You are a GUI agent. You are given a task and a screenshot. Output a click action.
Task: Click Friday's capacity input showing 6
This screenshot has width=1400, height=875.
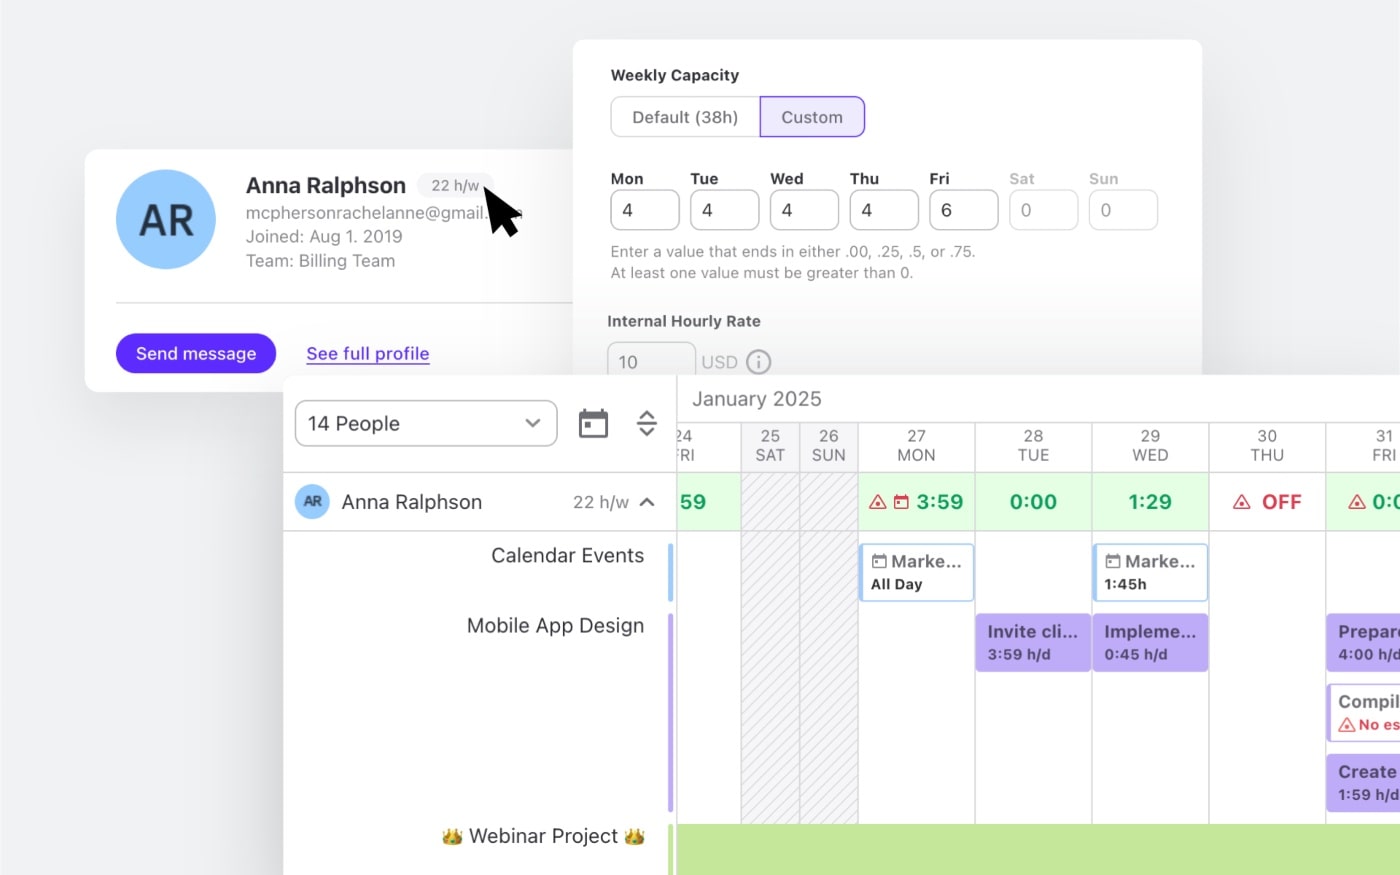[963, 210]
